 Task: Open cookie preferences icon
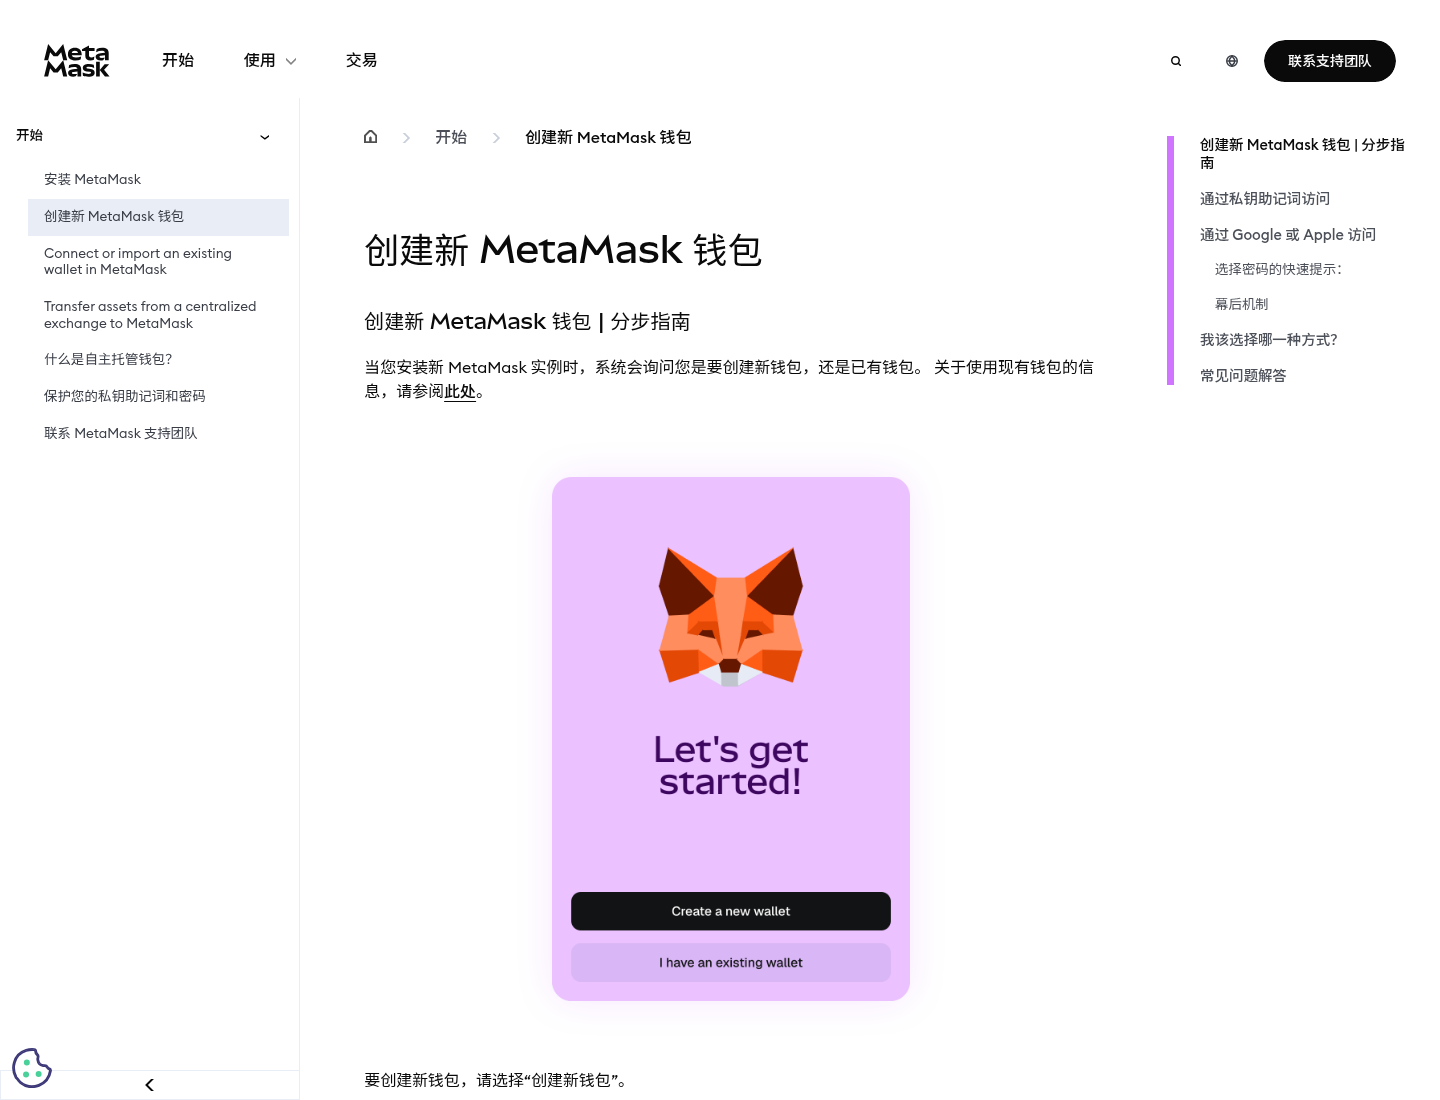(32, 1068)
